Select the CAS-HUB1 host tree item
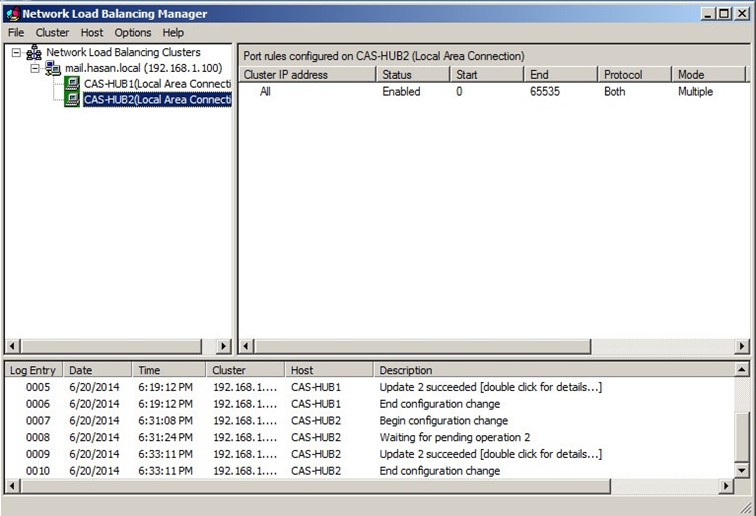Screen dimensions: 756x516 (157, 84)
